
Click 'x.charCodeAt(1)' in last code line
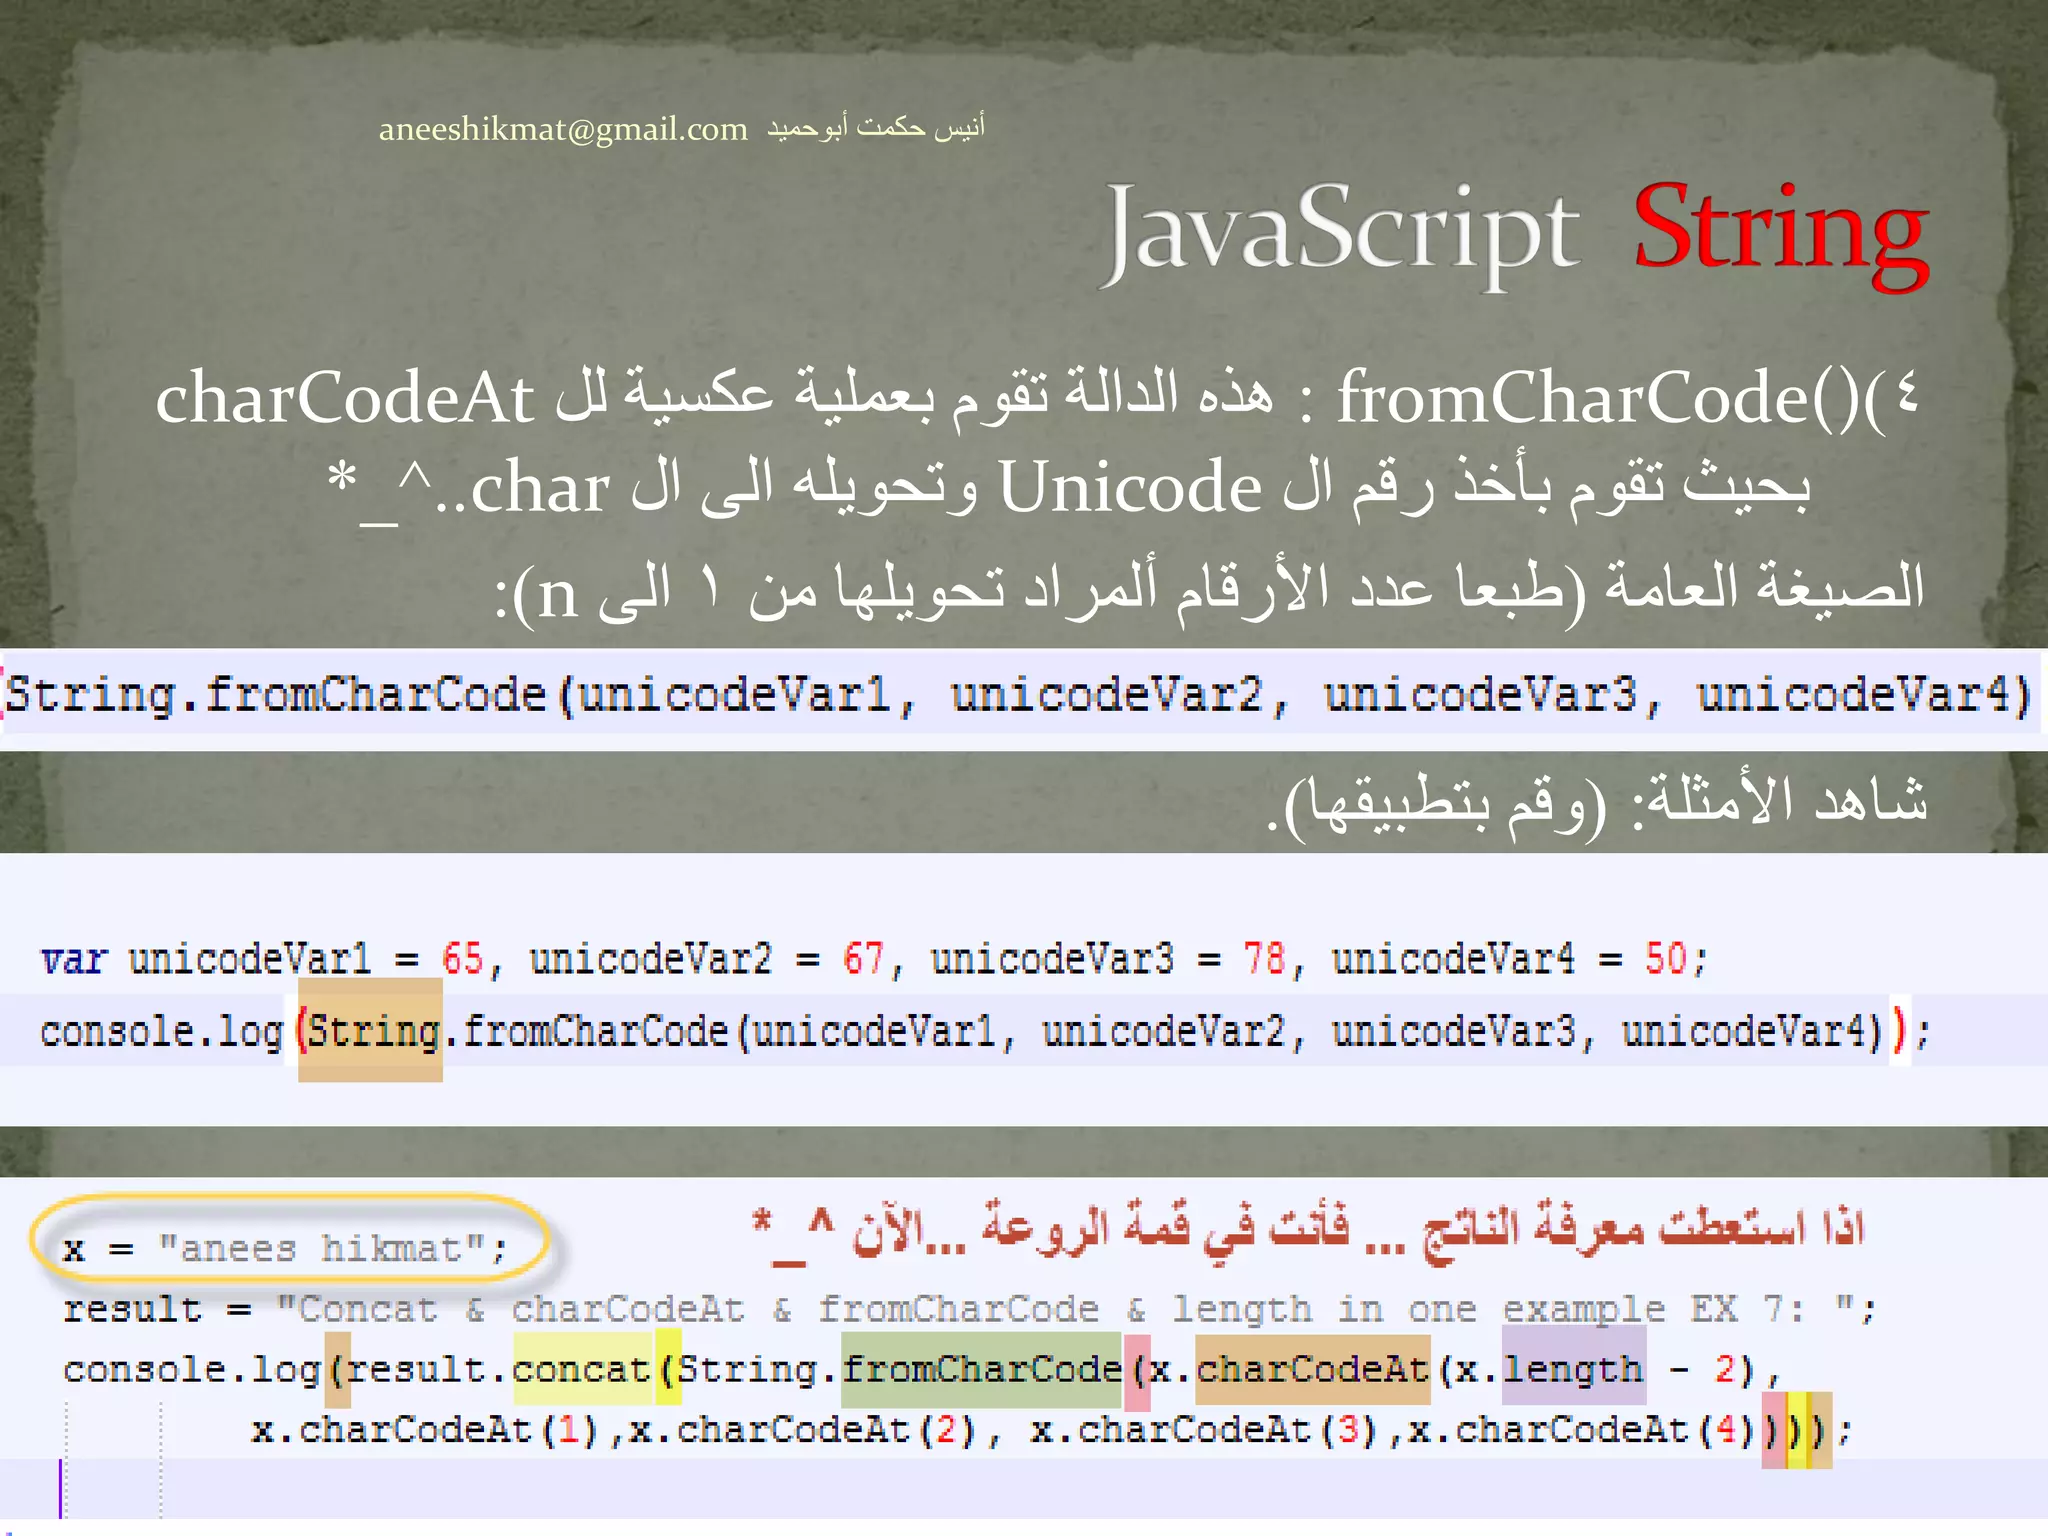425,1430
